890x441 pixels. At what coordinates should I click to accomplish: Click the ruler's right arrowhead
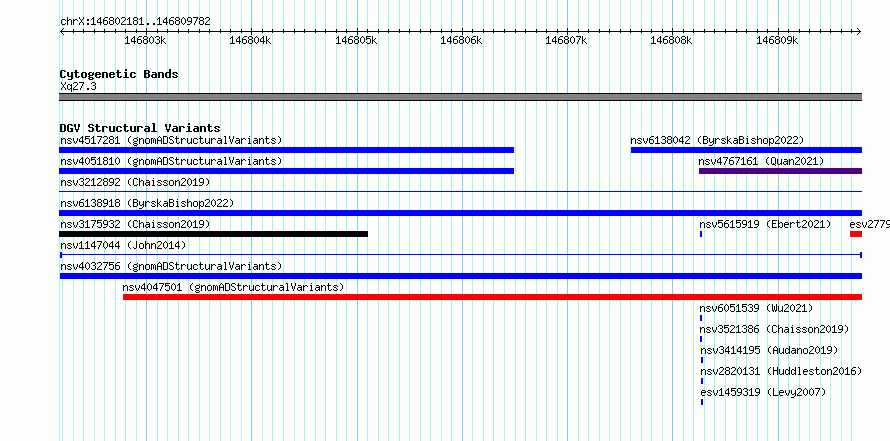pos(859,31)
